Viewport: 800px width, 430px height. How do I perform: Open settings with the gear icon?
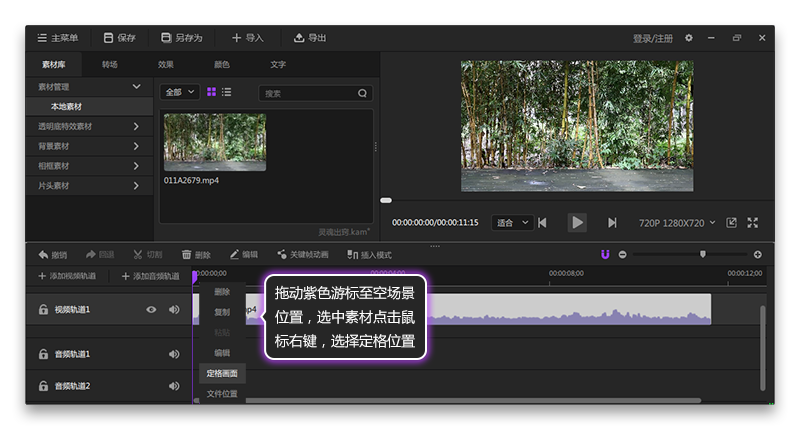tap(688, 38)
